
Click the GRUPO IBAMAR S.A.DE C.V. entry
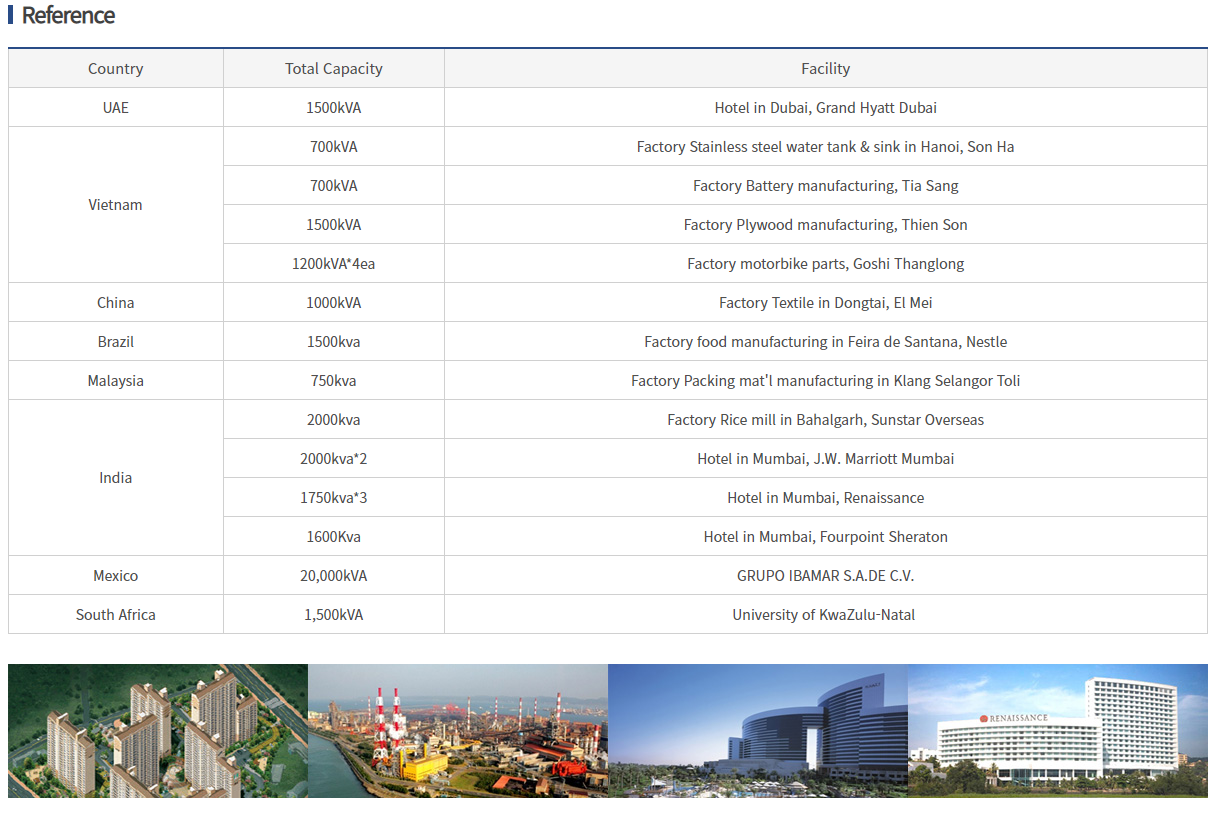click(x=826, y=576)
